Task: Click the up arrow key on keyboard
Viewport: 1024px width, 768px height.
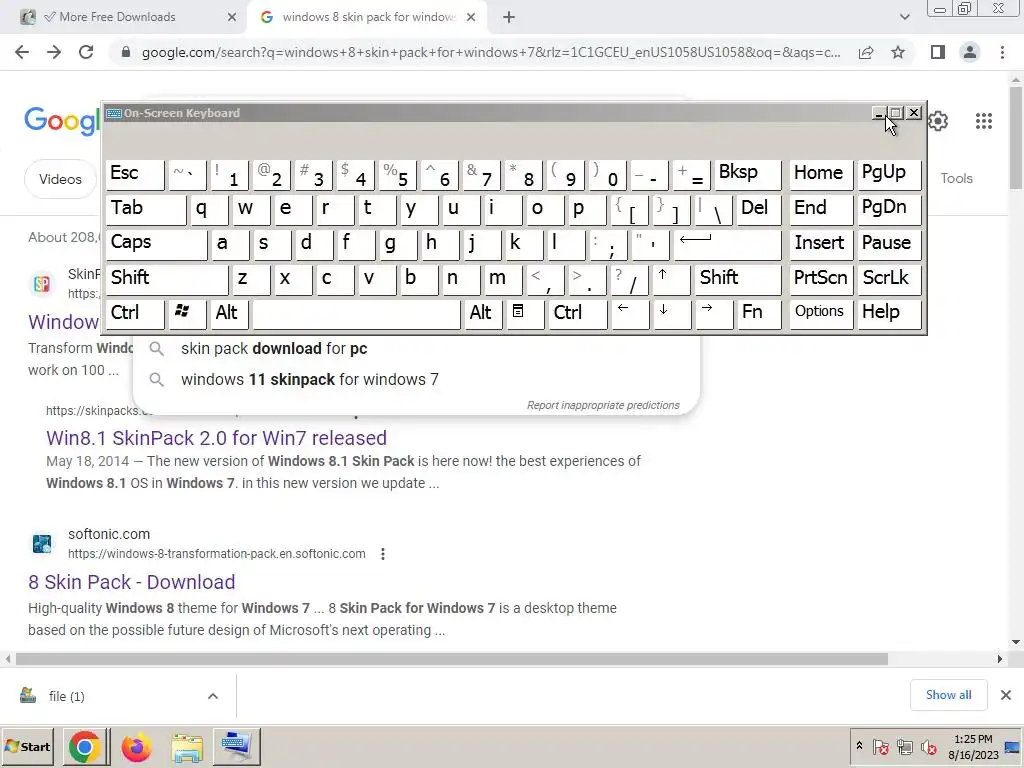Action: click(669, 279)
